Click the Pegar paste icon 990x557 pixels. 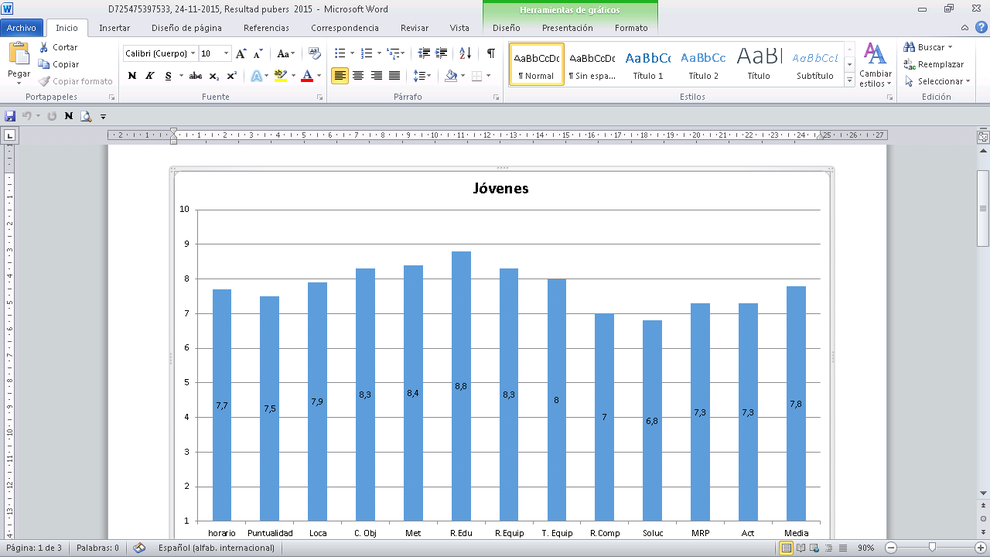click(x=18, y=54)
